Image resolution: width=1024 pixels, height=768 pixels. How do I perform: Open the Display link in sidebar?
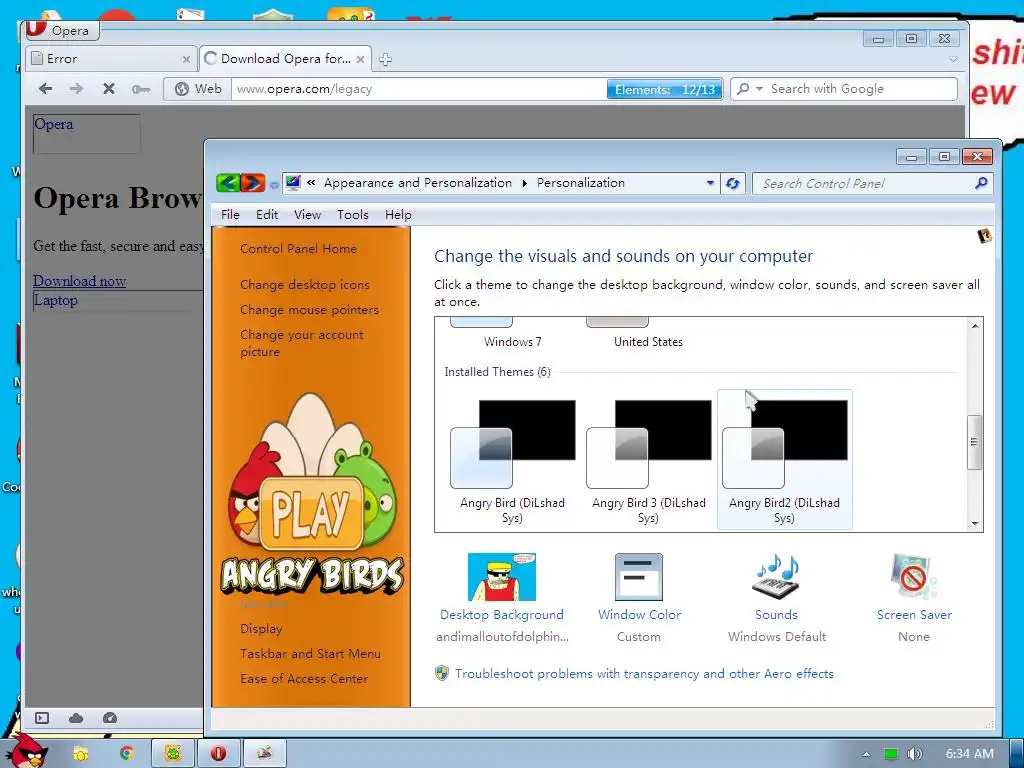pyautogui.click(x=261, y=629)
